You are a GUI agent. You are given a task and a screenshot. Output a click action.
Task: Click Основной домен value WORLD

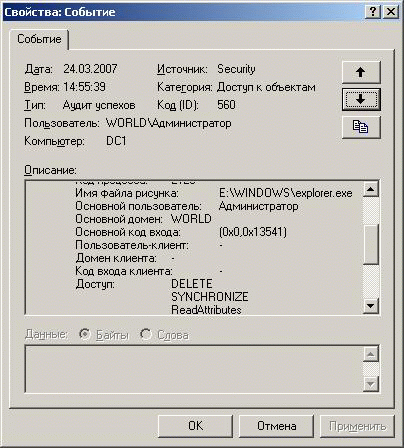(x=191, y=219)
